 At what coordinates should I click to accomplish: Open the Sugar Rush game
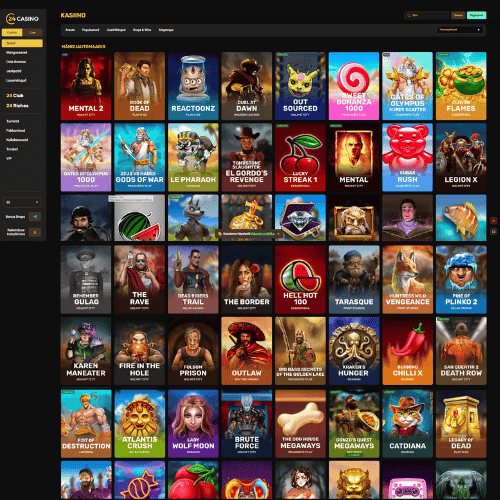[407, 157]
